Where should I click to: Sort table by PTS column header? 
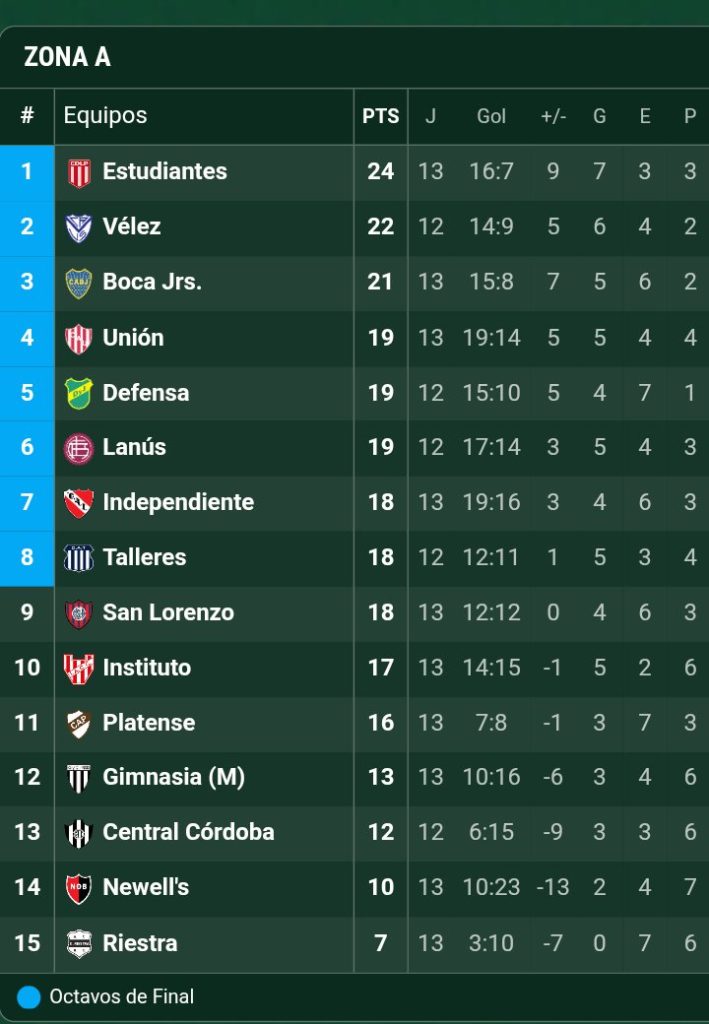(x=380, y=116)
